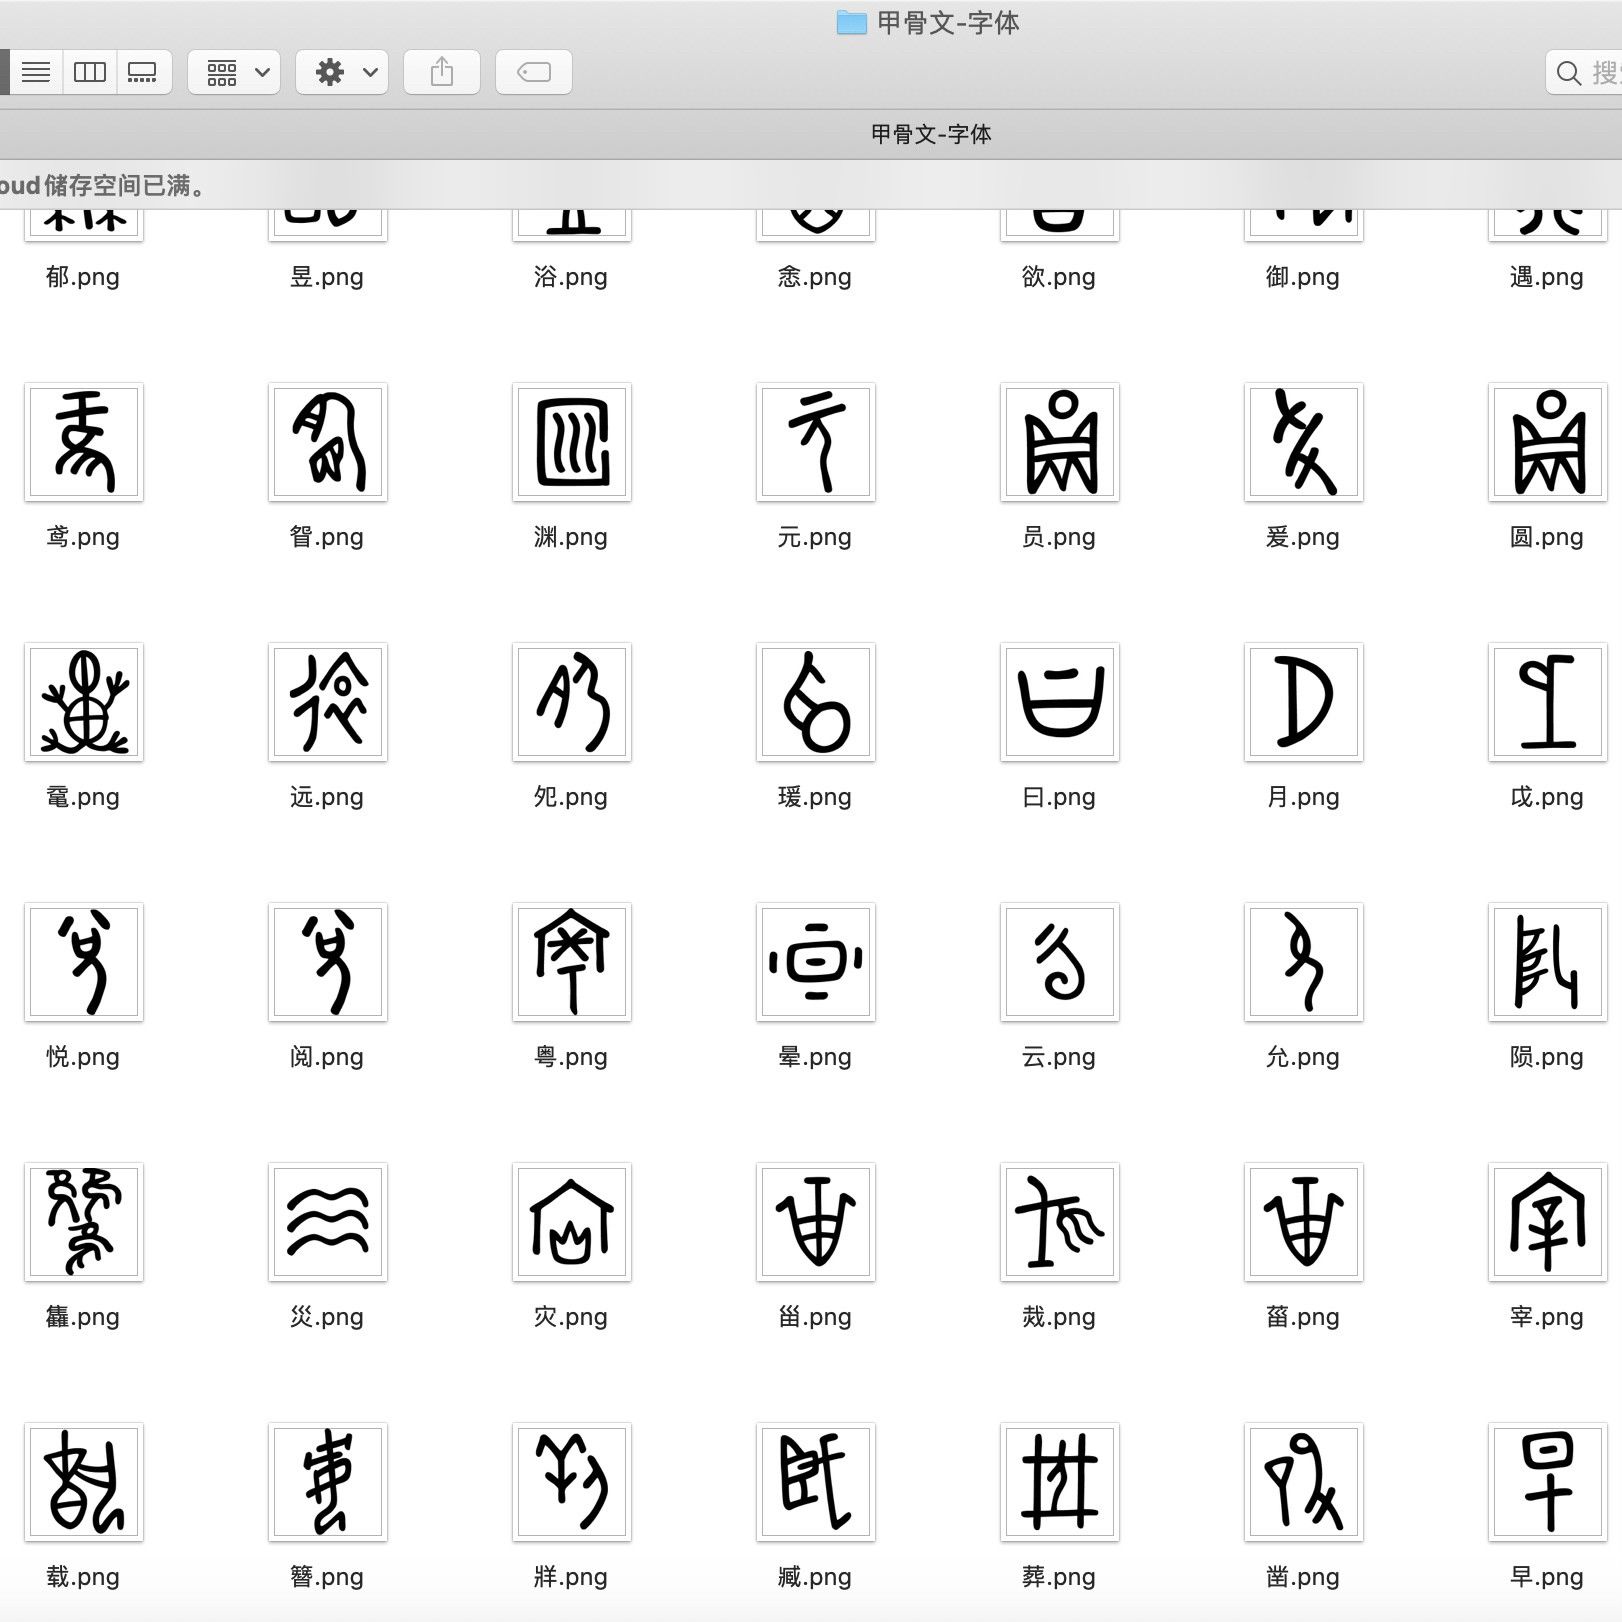The height and width of the screenshot is (1622, 1622).
Task: Select the 圆.png thumbnail
Action: point(1546,442)
